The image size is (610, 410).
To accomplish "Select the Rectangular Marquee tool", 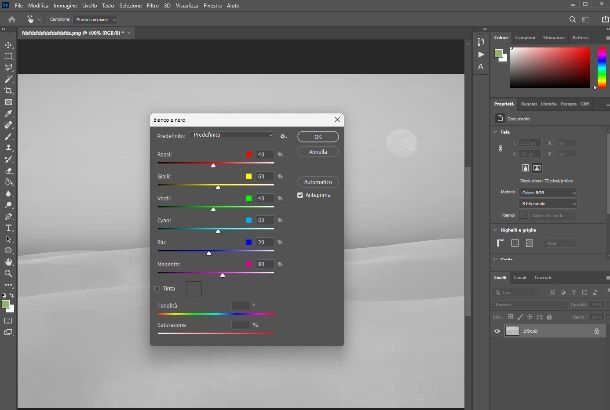I will click(8, 56).
